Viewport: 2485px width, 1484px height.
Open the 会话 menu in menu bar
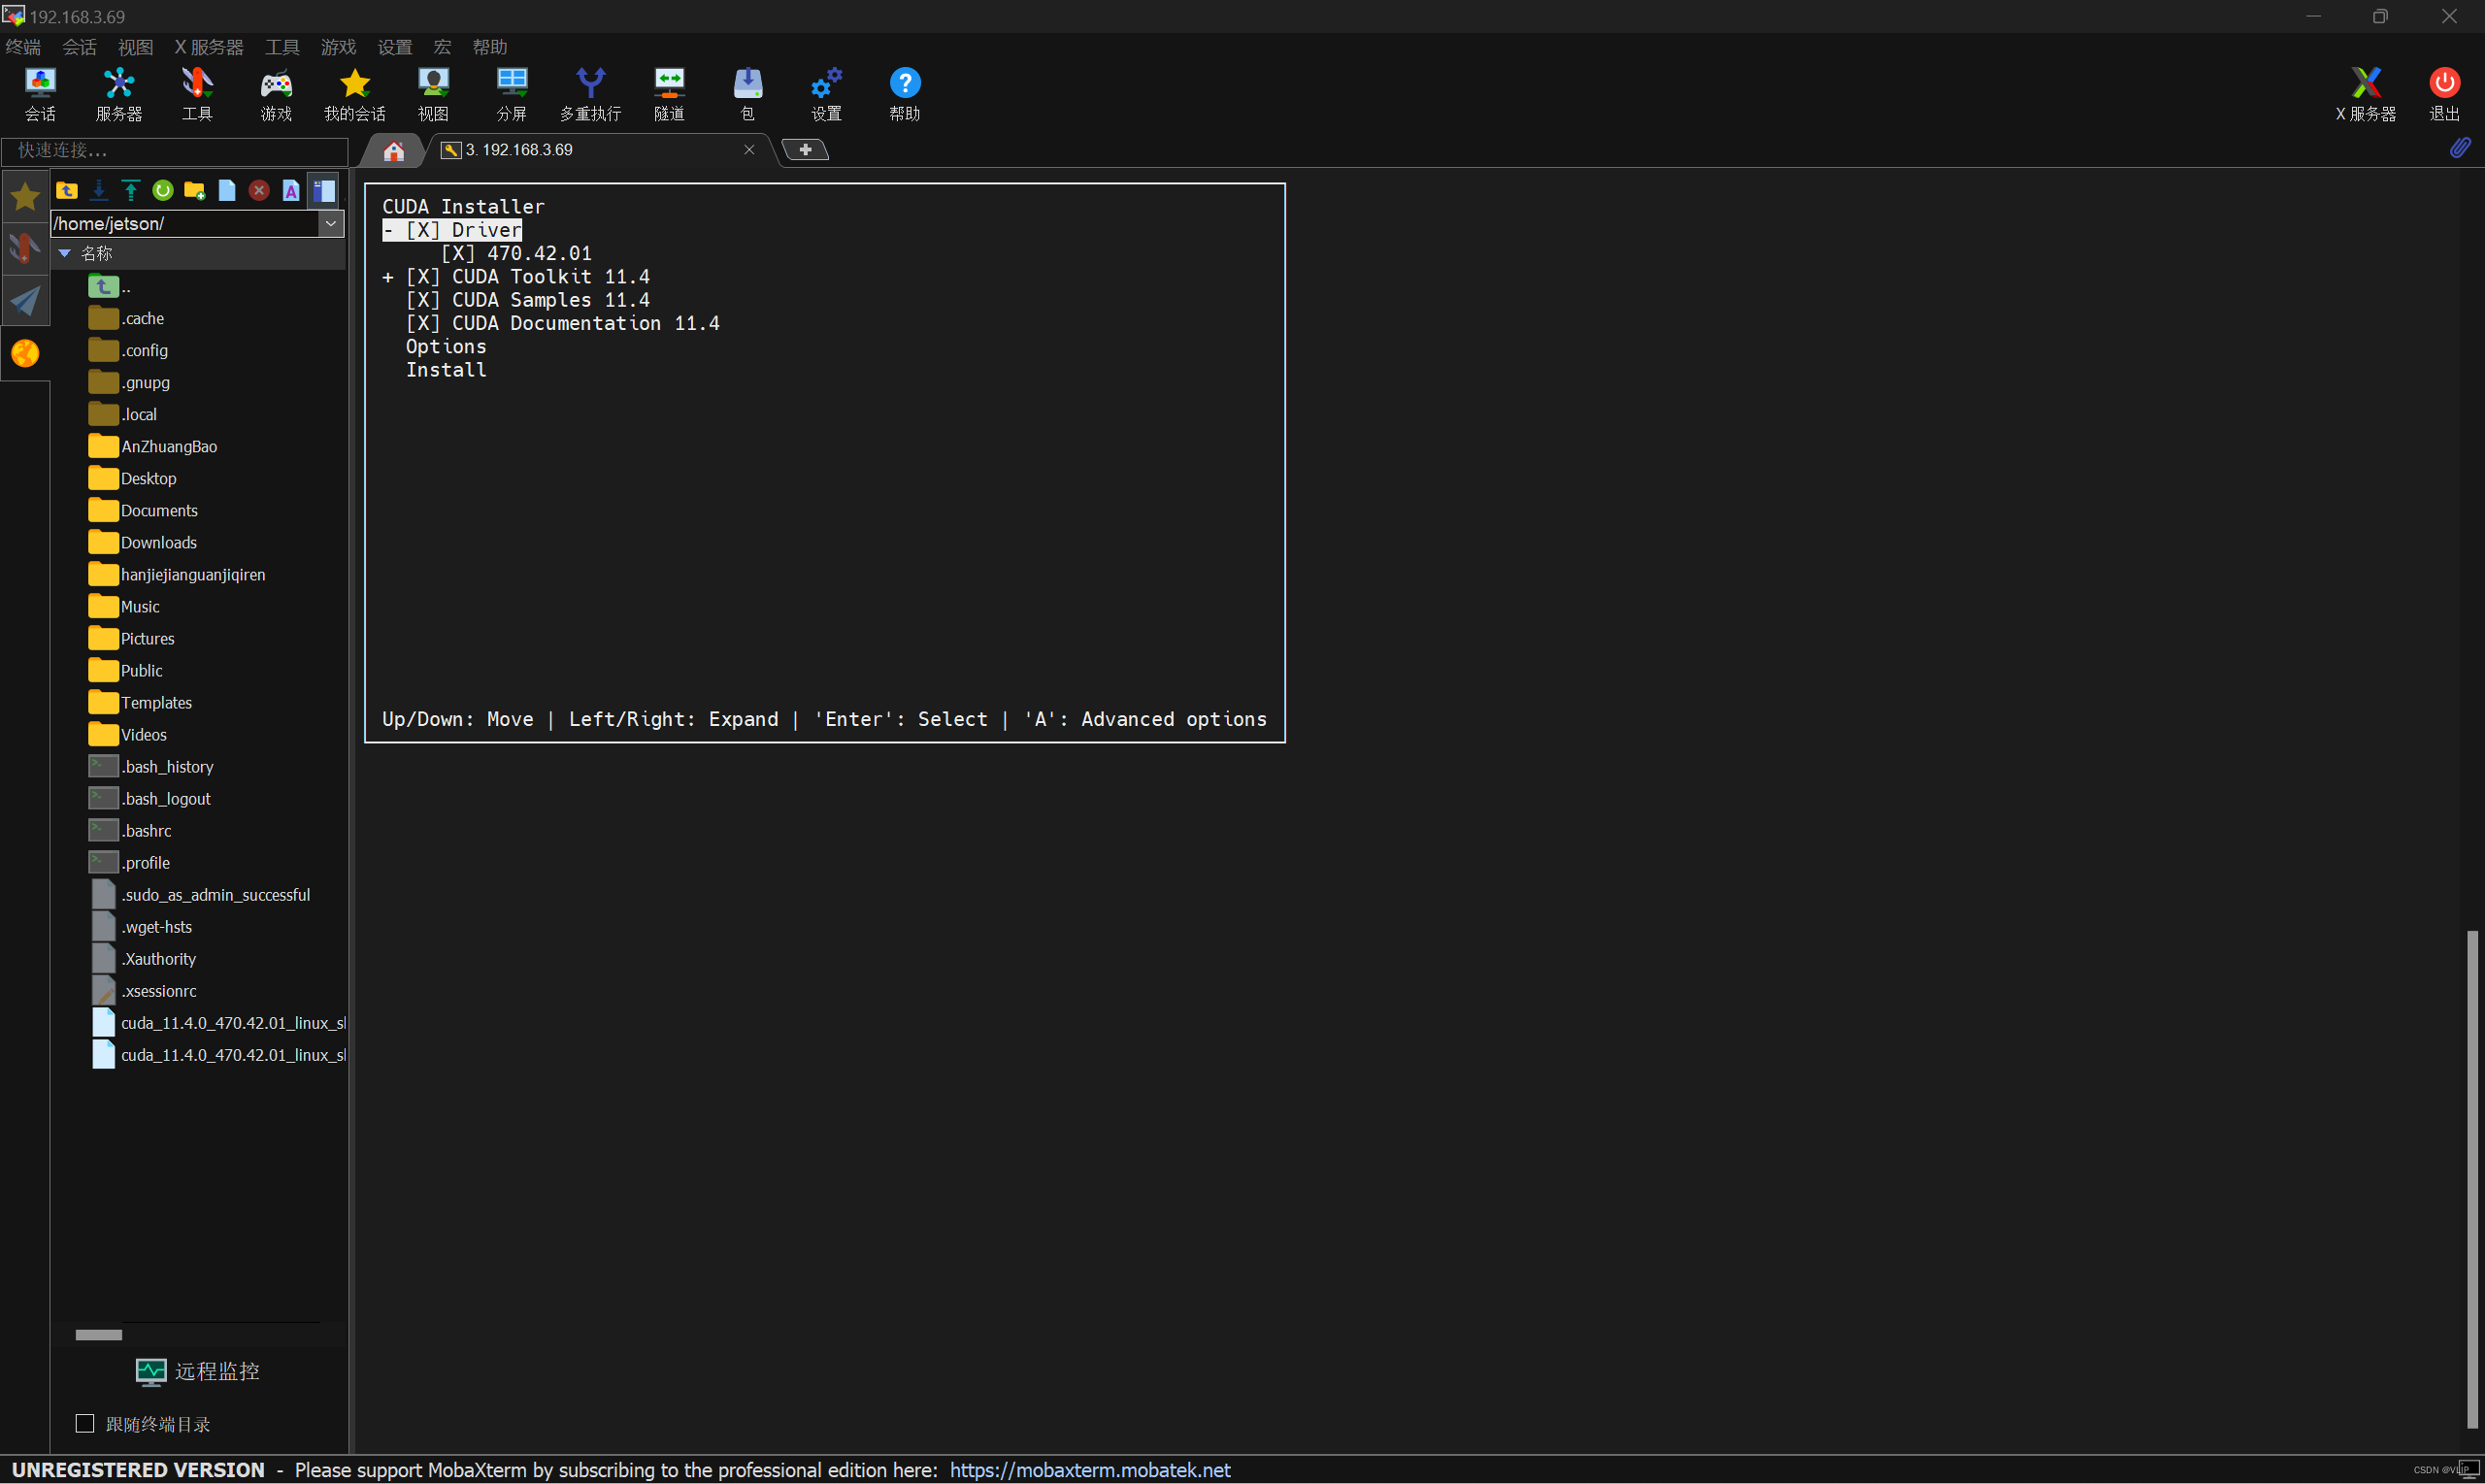(79, 47)
